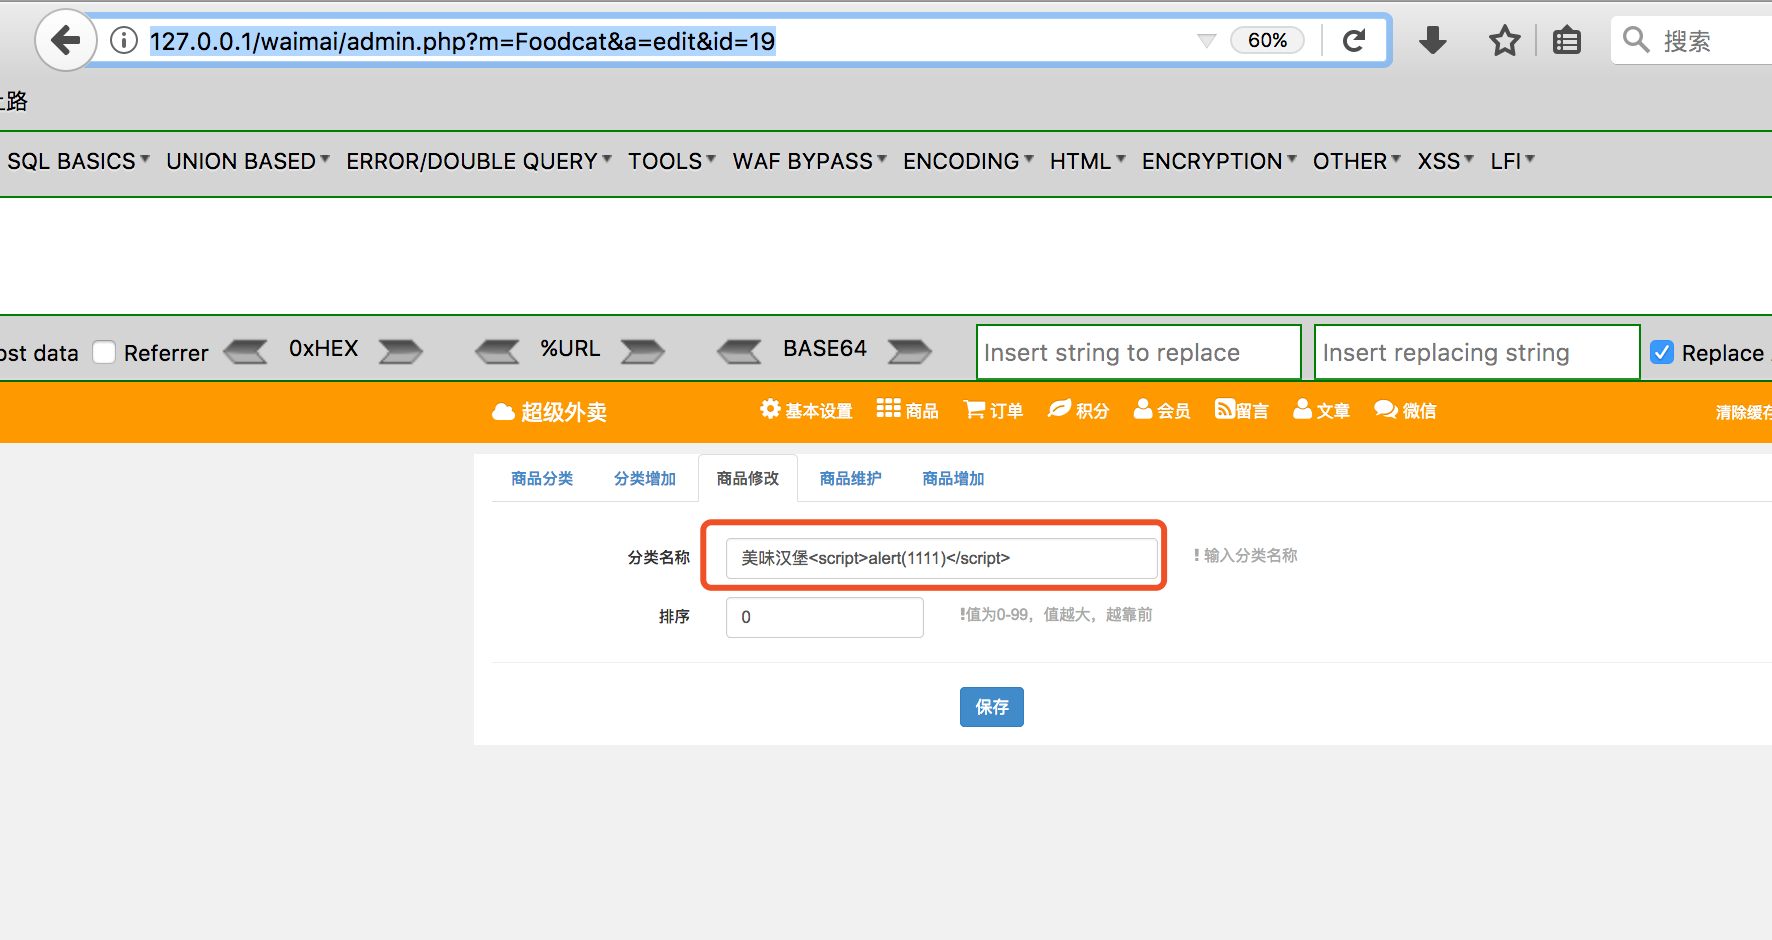Click the 清除缓存 link in orange bar
The height and width of the screenshot is (940, 1772).
pyautogui.click(x=1744, y=412)
